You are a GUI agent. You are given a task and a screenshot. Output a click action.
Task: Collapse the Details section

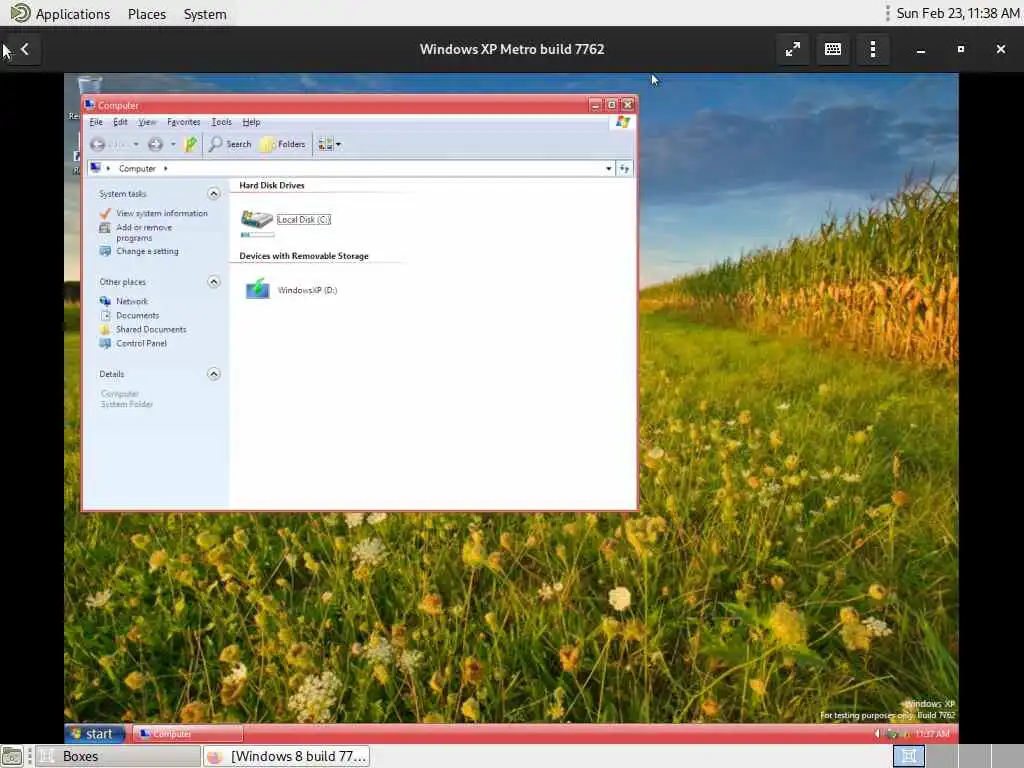tap(214, 374)
